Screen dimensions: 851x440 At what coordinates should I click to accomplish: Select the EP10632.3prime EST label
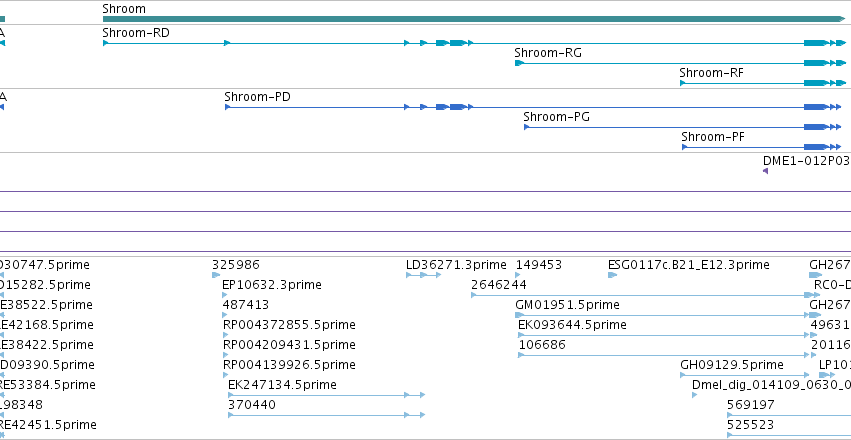272,285
